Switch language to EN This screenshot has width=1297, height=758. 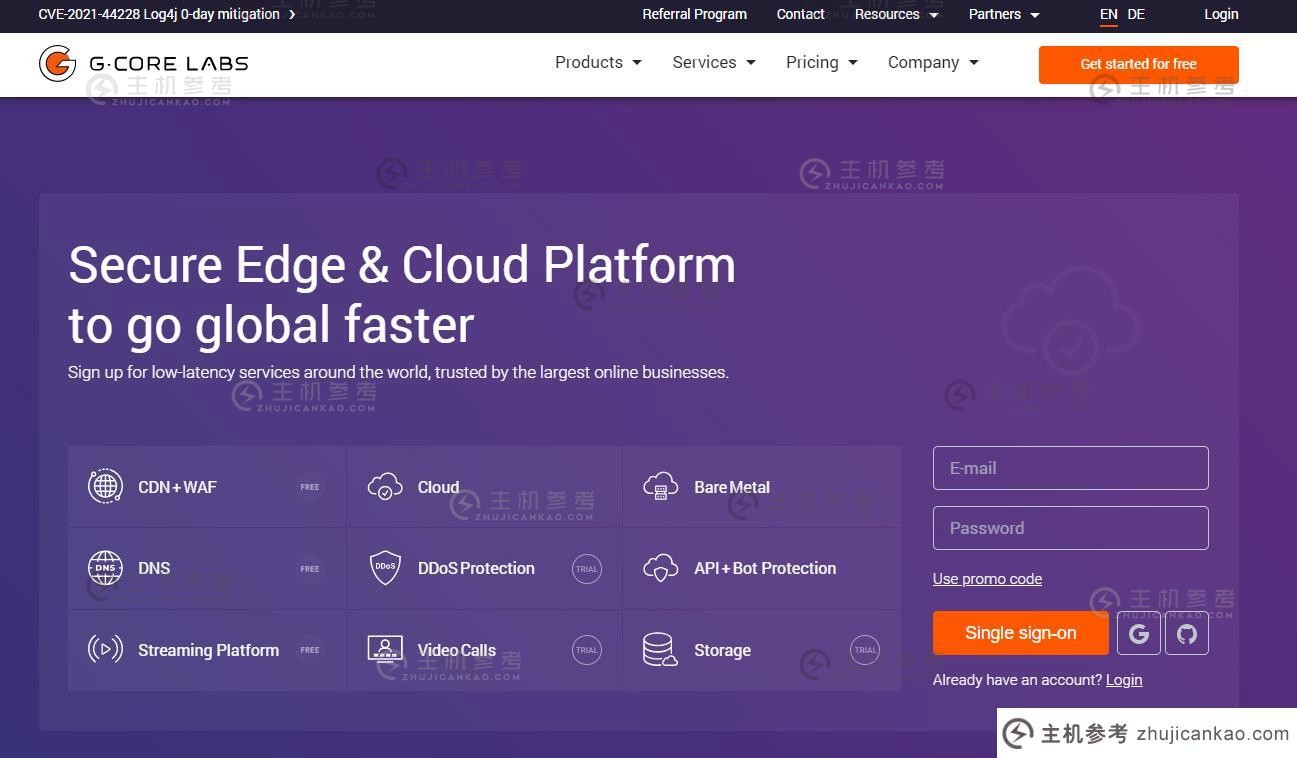pos(1108,14)
